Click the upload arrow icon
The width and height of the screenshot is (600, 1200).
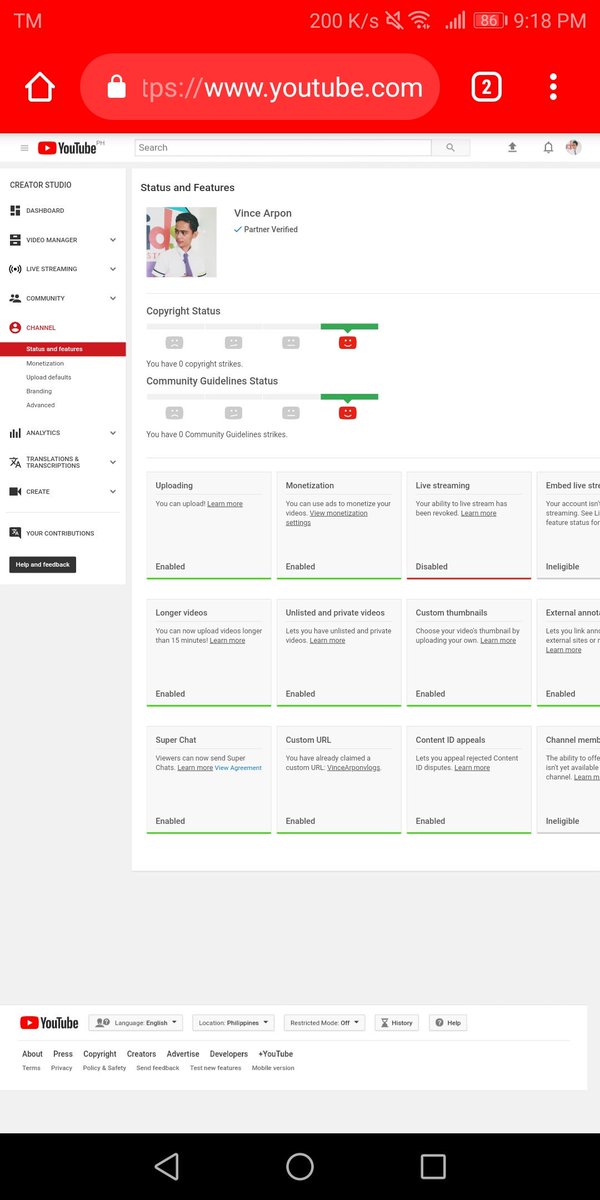click(512, 147)
